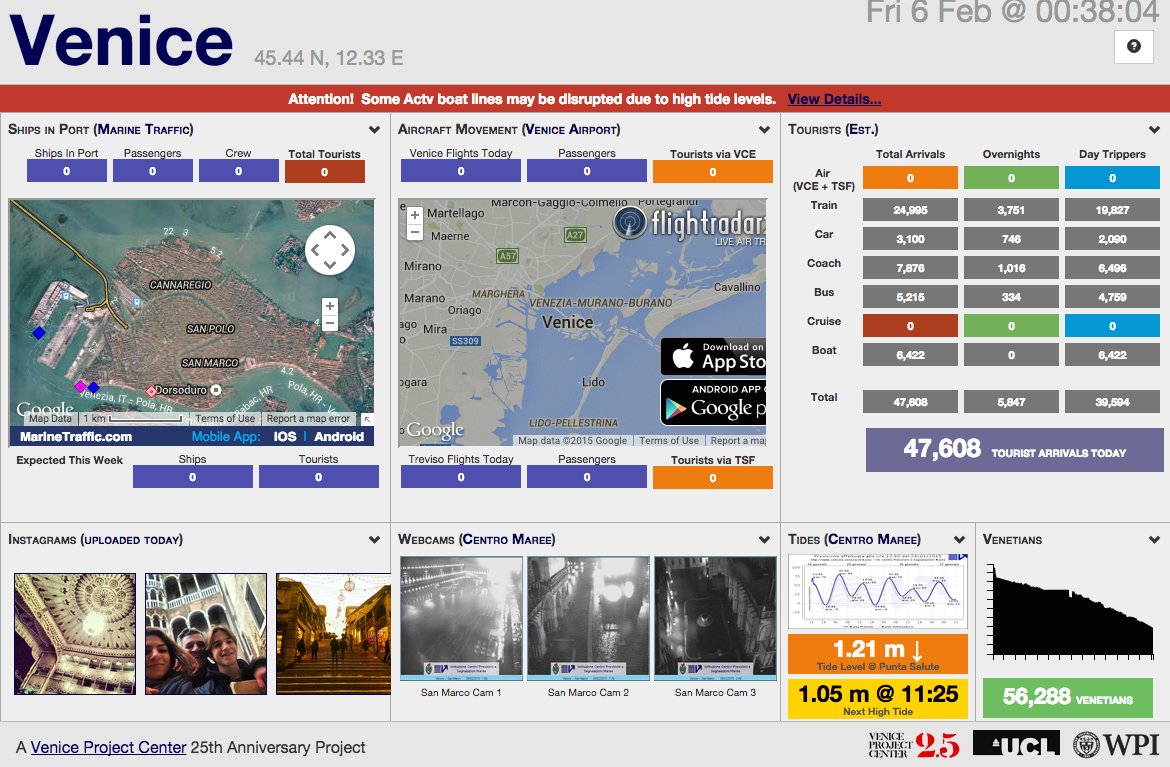Click the Coach day trippers value 6,496

point(1113,268)
